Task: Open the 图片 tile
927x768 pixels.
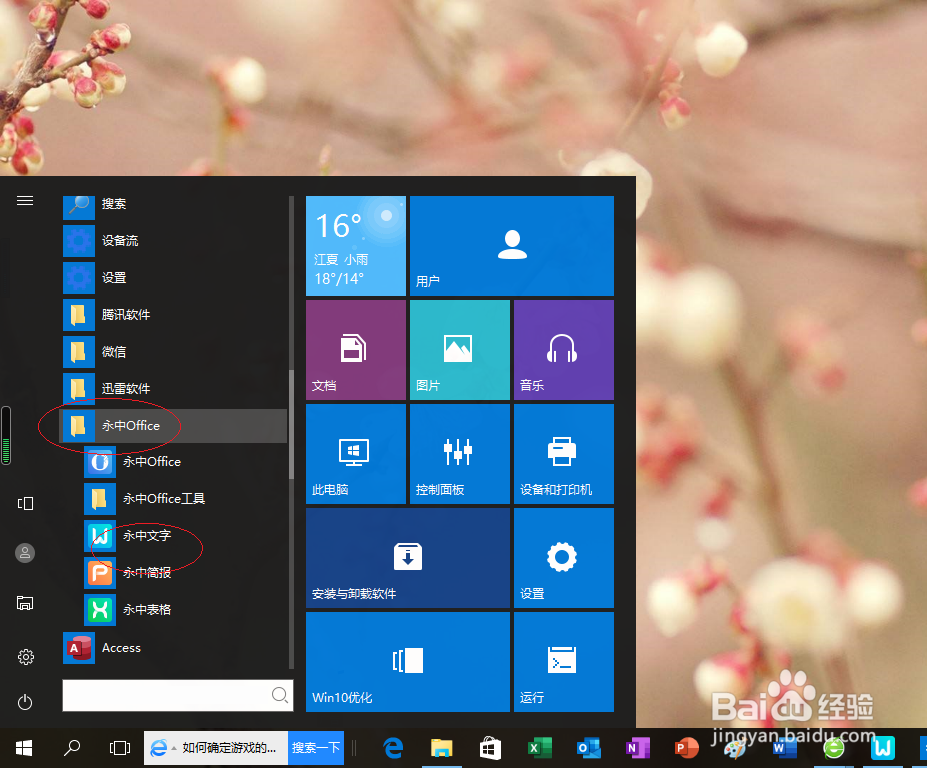Action: 460,350
